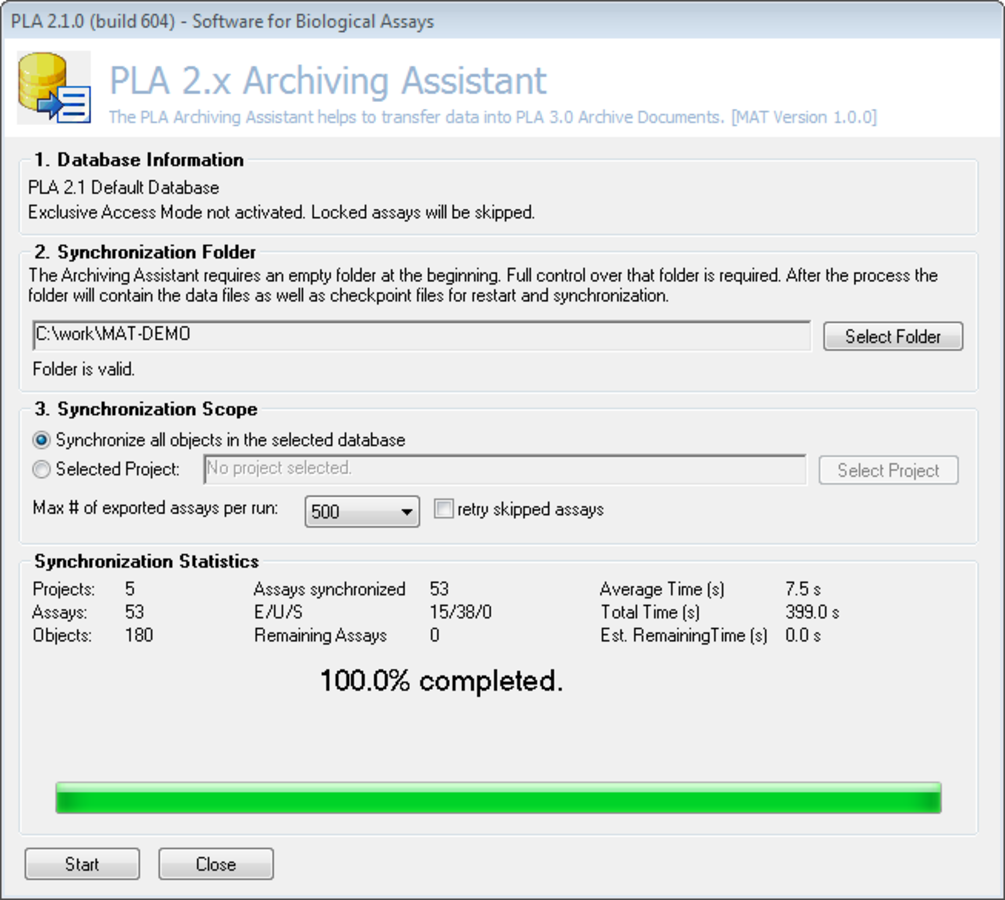Enable "retry skipped assays"
Viewport: 1005px width, 900px height.
click(x=443, y=508)
